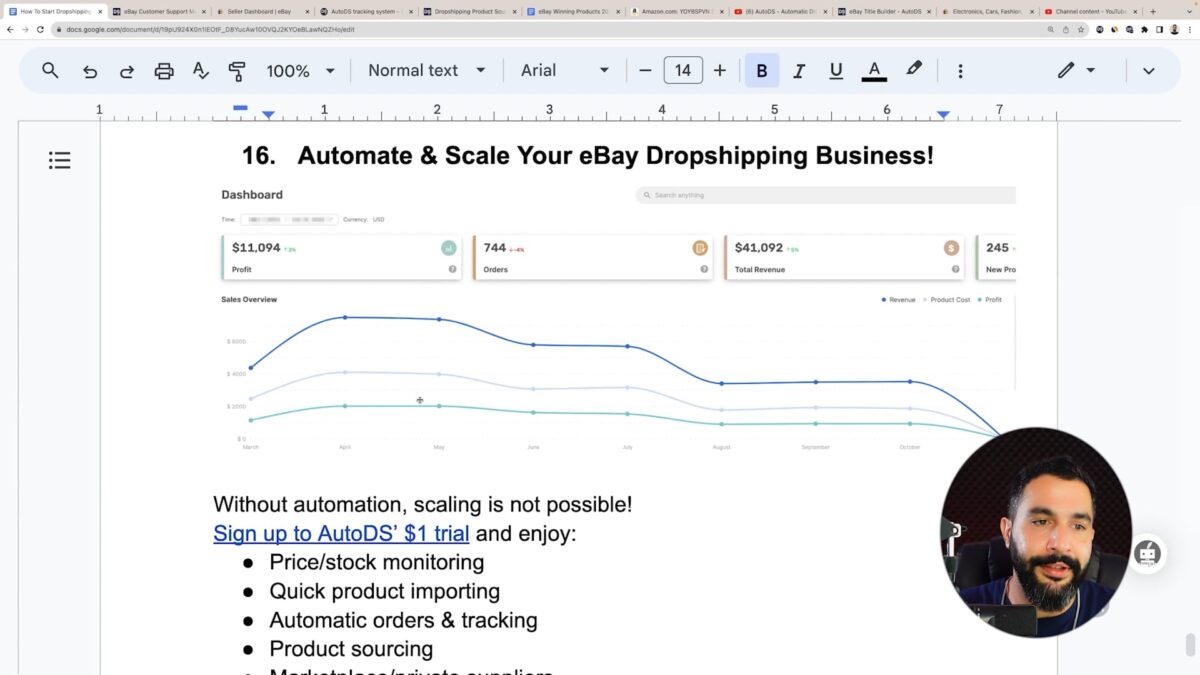Image resolution: width=1200 pixels, height=675 pixels.
Task: Collapse the menus with the chevron arrow
Action: [1148, 71]
